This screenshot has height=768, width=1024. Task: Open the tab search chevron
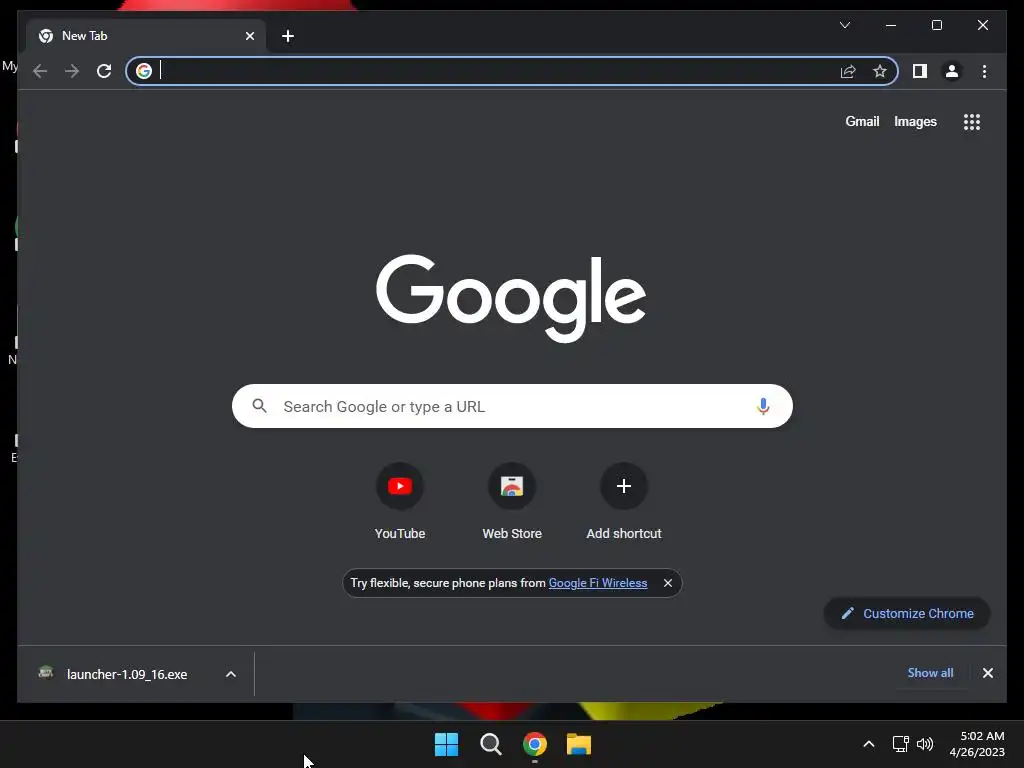[844, 25]
